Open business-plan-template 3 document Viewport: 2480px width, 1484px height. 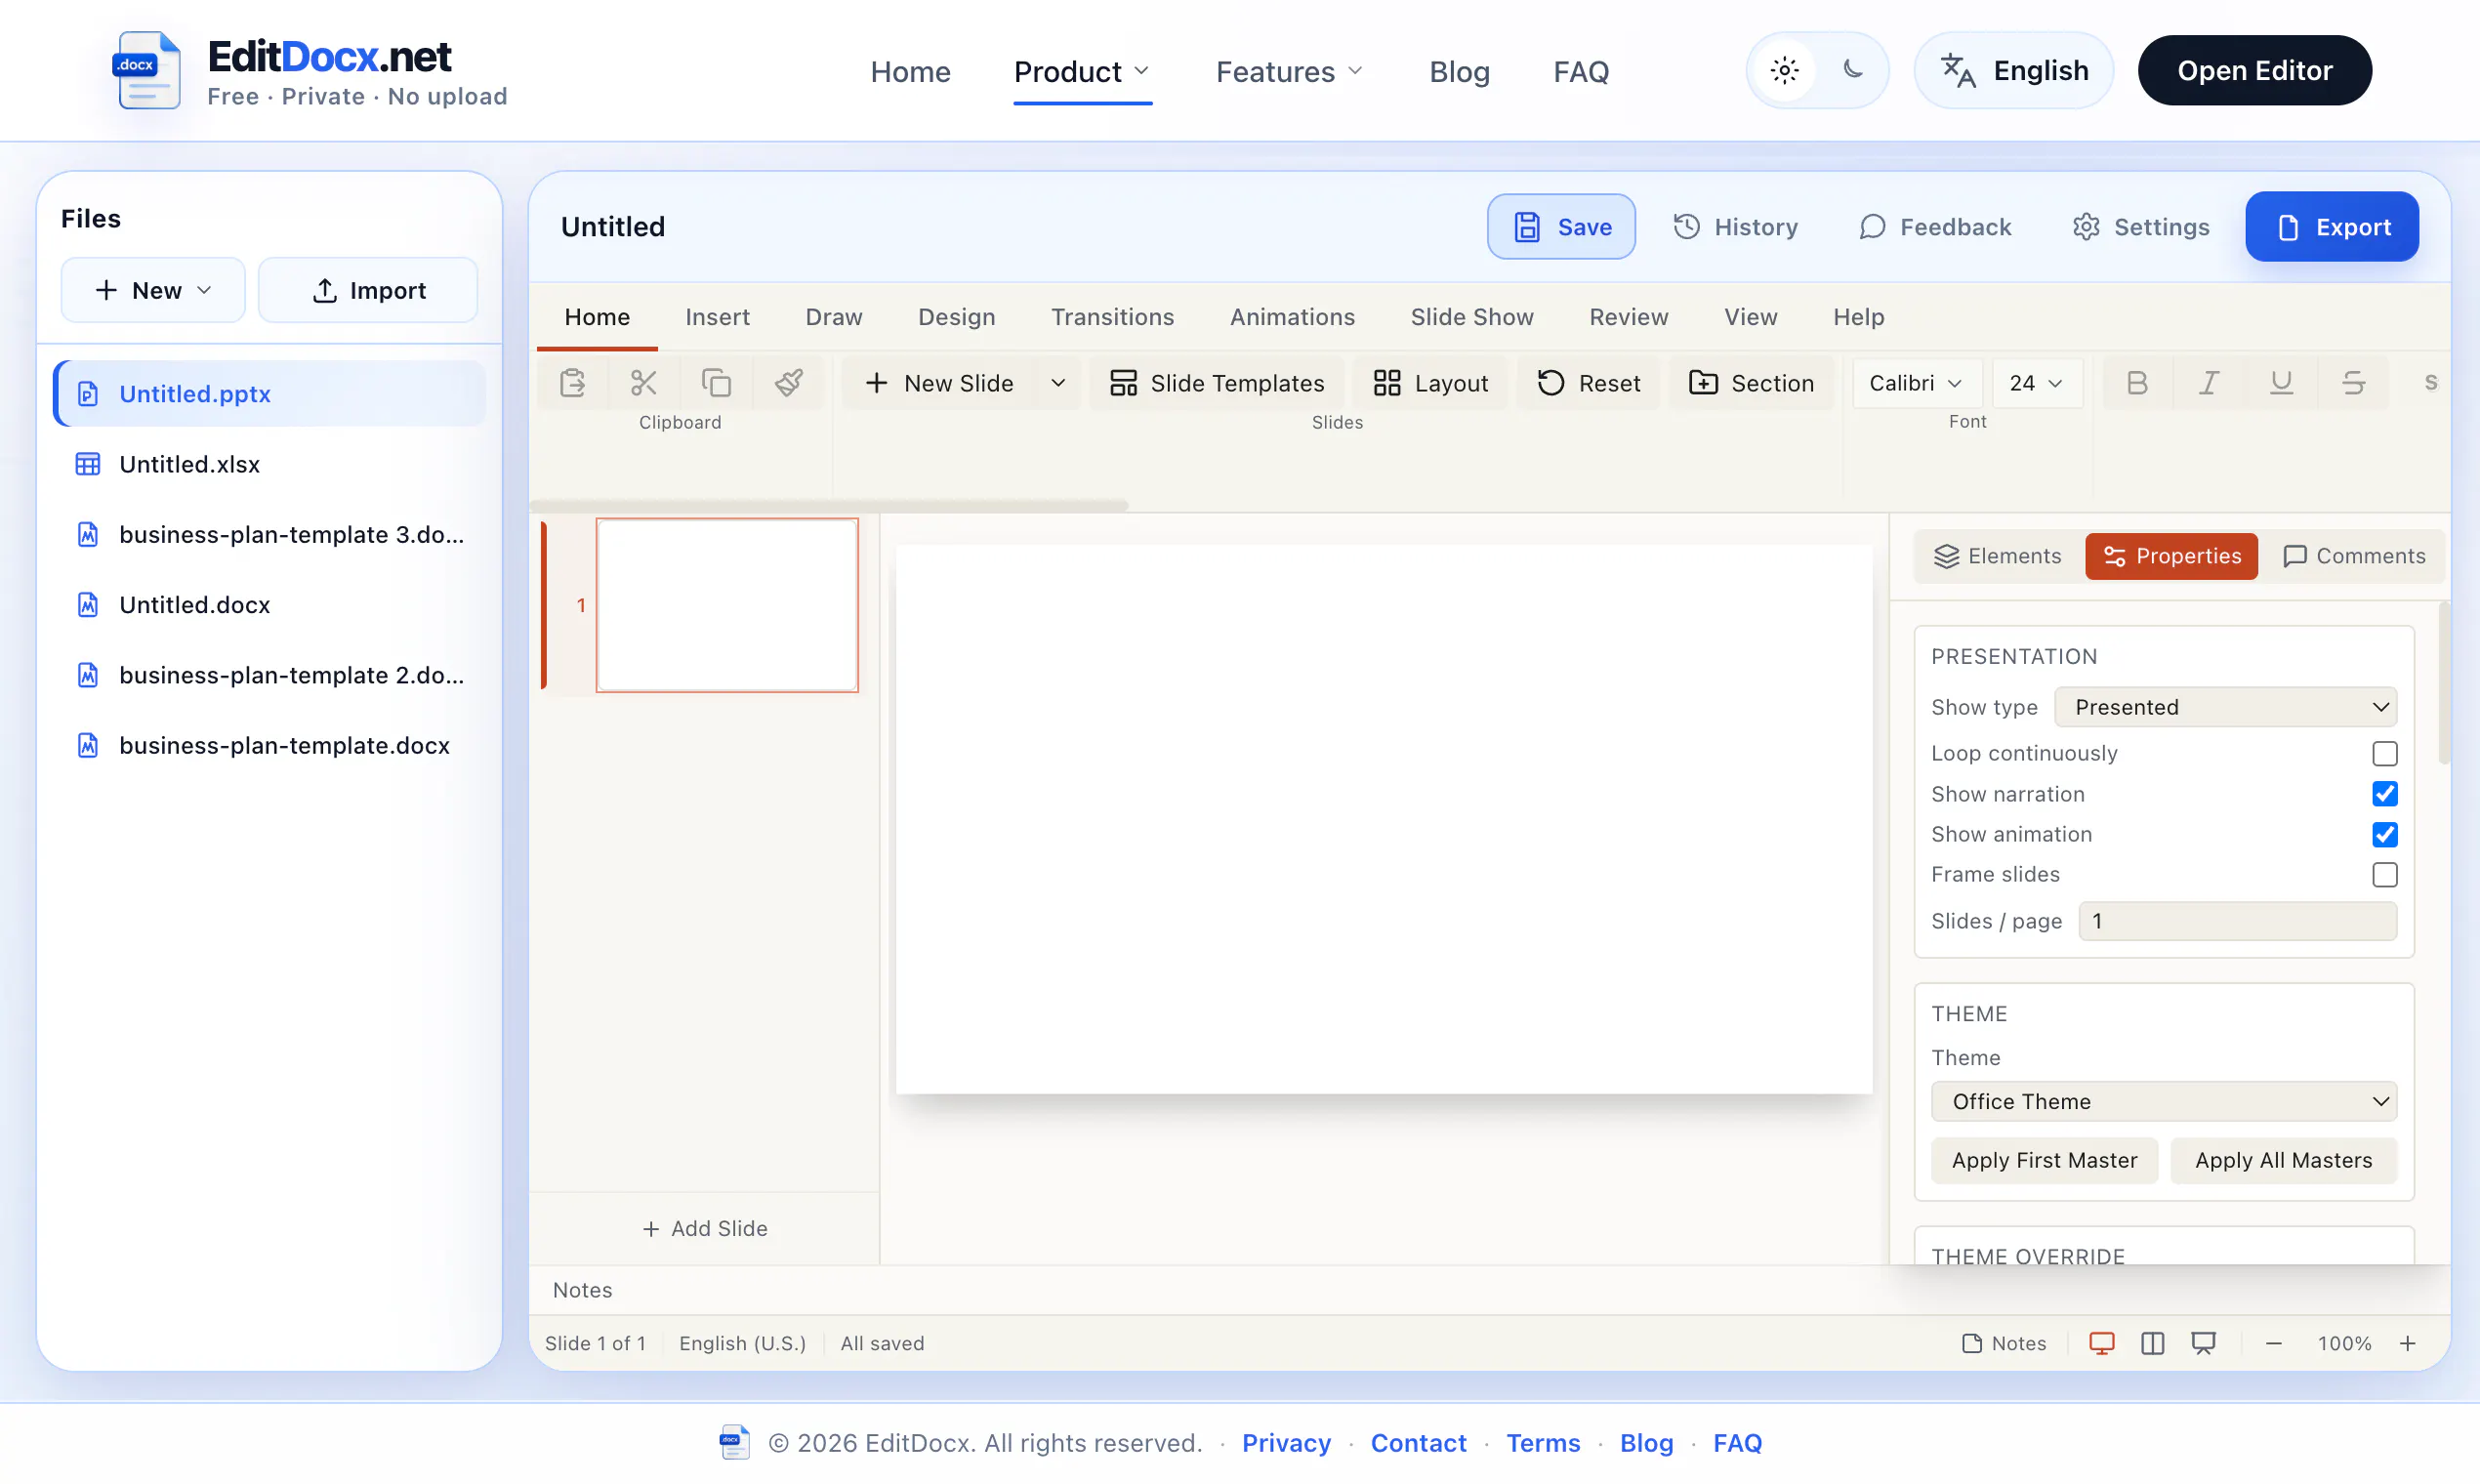point(269,534)
